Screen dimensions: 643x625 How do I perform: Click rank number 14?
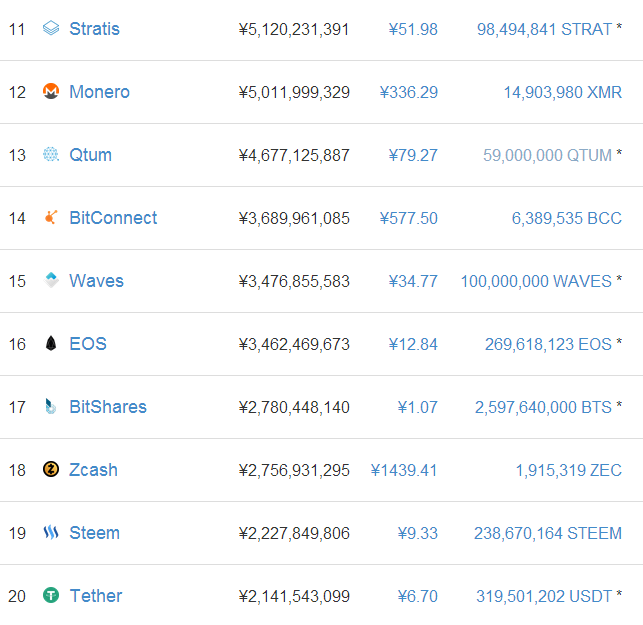17,219
